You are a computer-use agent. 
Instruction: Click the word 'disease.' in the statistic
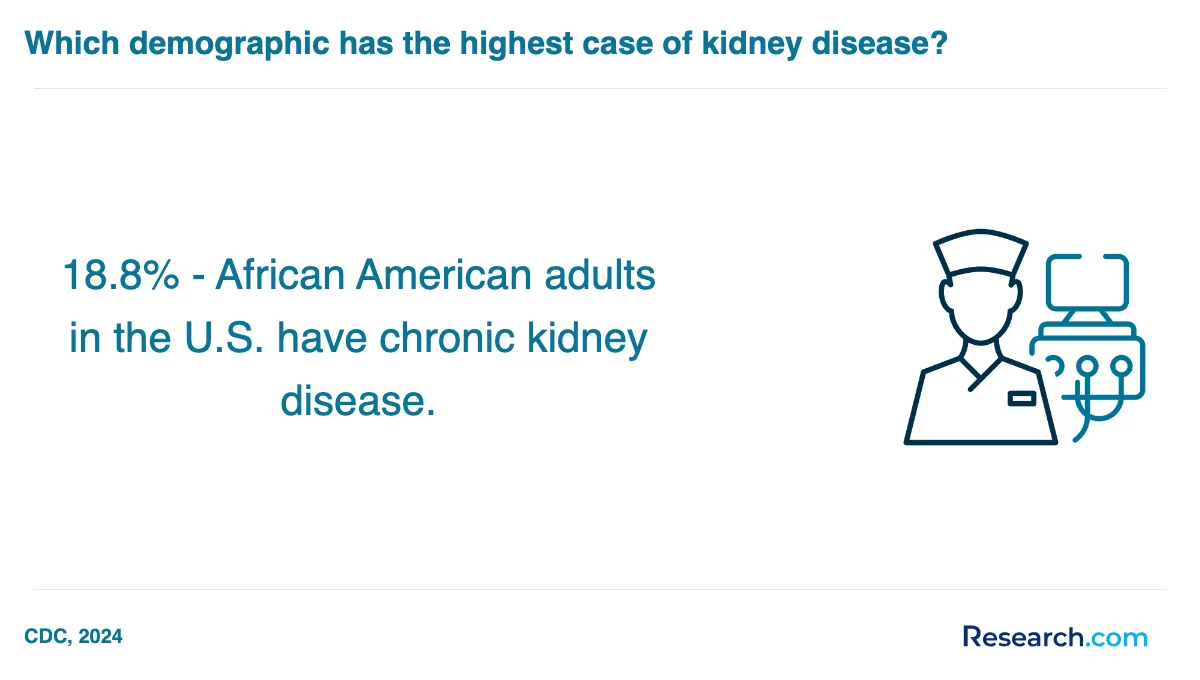coord(358,401)
